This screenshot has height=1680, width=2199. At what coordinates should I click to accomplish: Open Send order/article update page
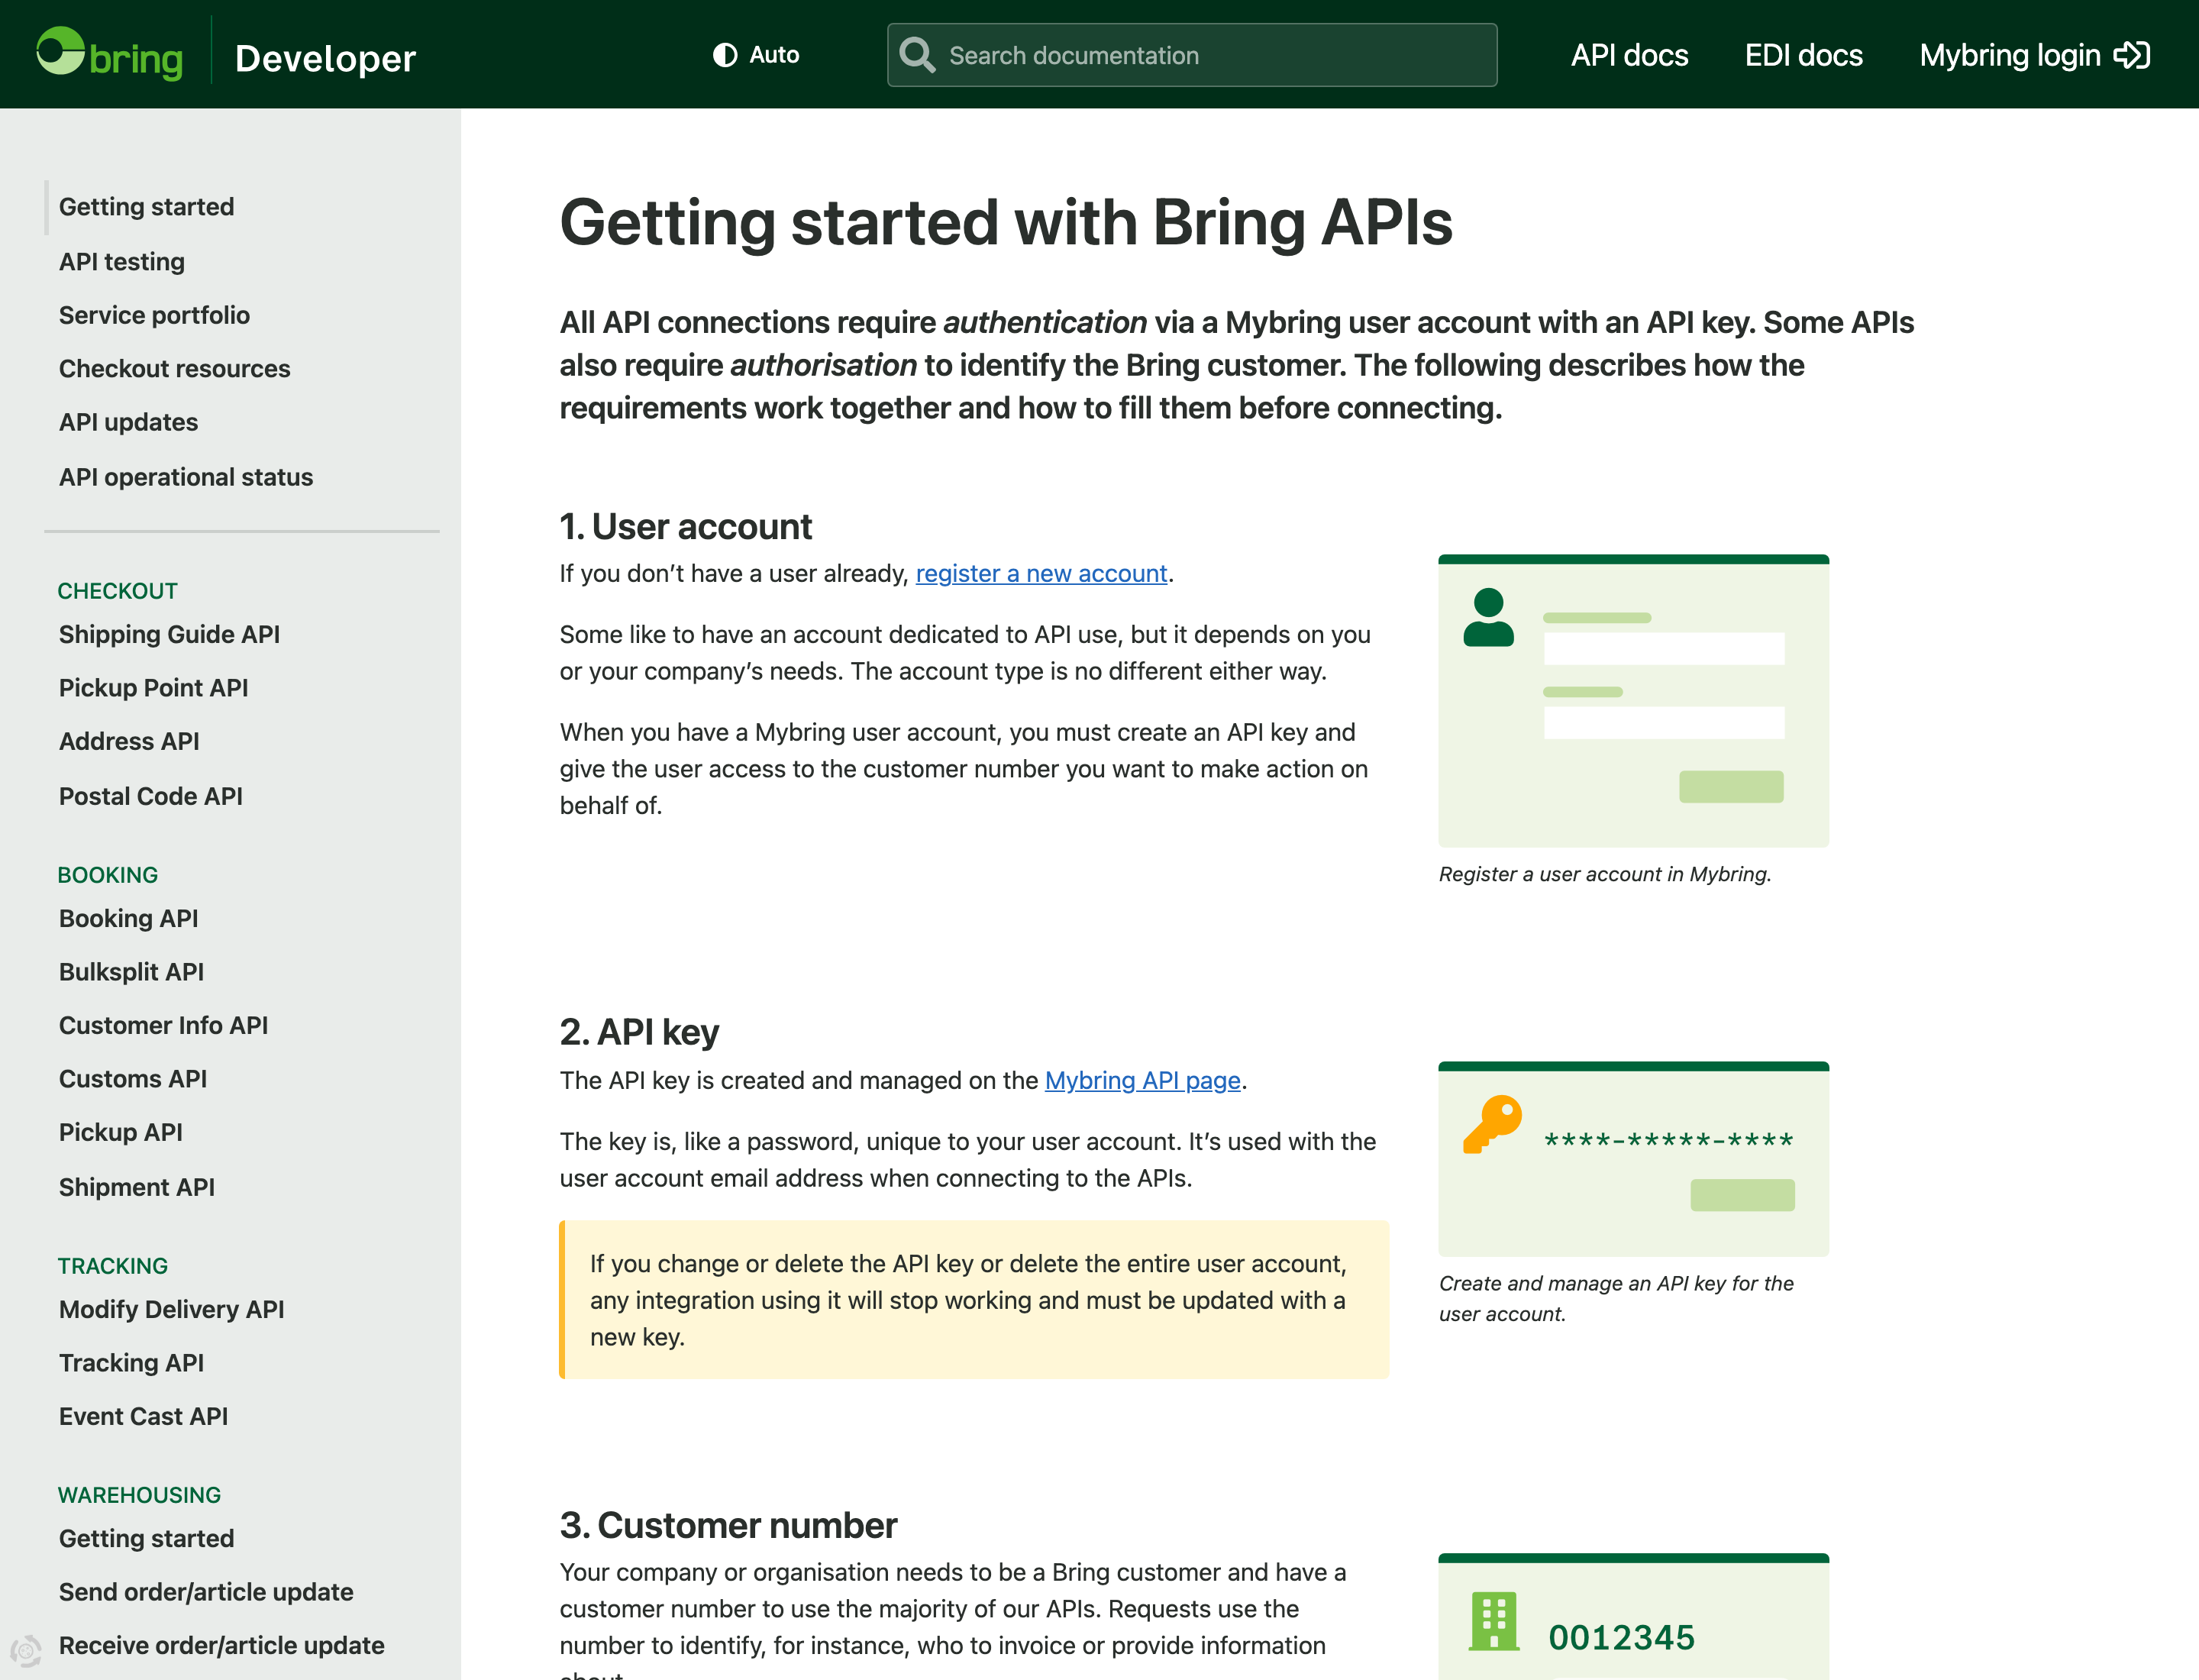[206, 1592]
